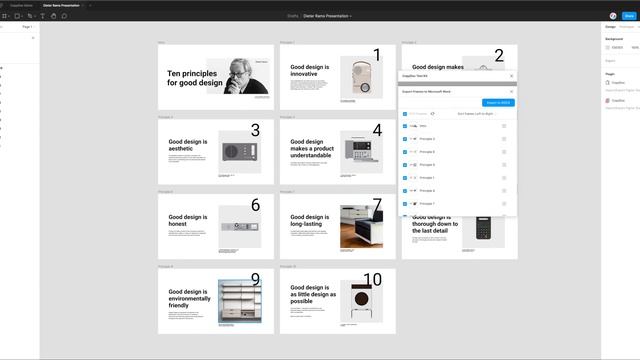Select the Good design is honest frame
Image resolution: width=640 pixels, height=360 pixels.
216,227
